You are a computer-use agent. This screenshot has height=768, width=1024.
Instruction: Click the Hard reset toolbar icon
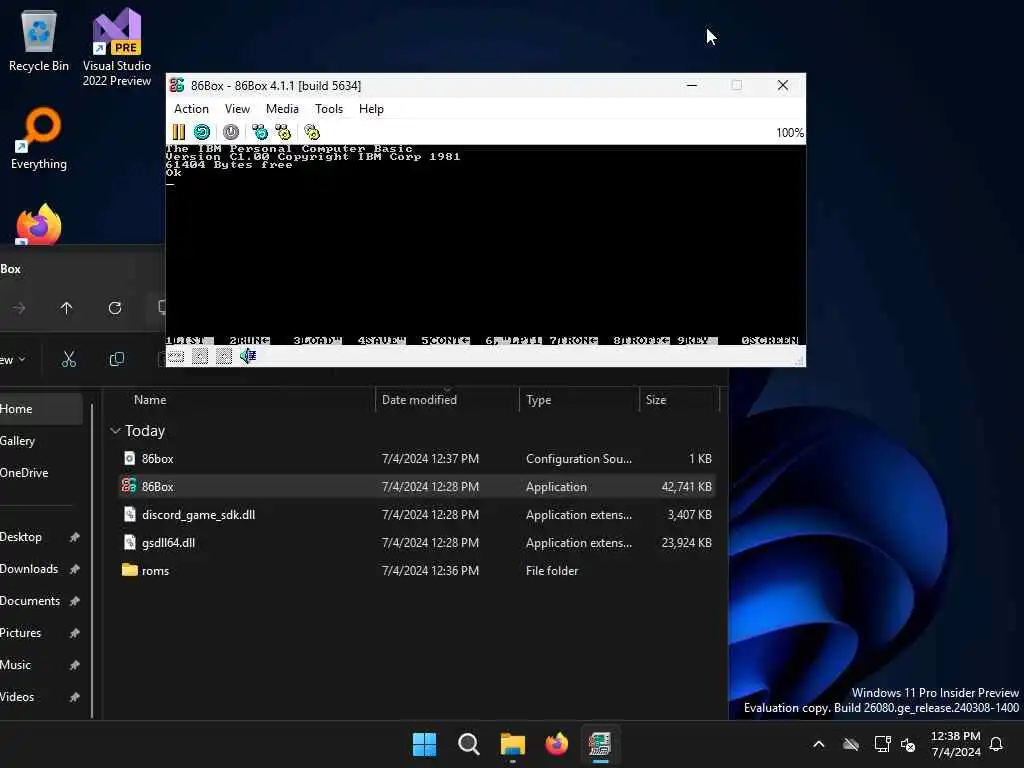[x=202, y=133]
